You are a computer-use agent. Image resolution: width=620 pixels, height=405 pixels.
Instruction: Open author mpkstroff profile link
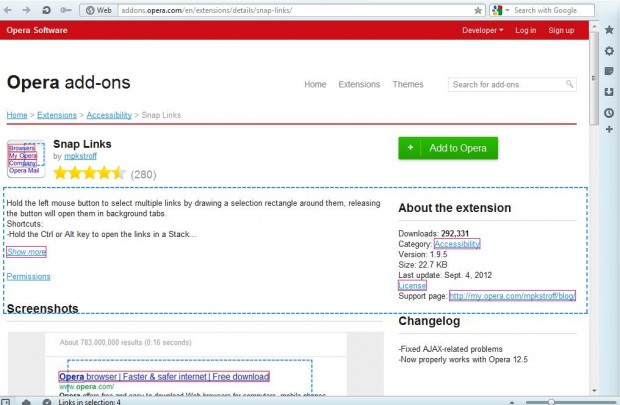coord(80,156)
